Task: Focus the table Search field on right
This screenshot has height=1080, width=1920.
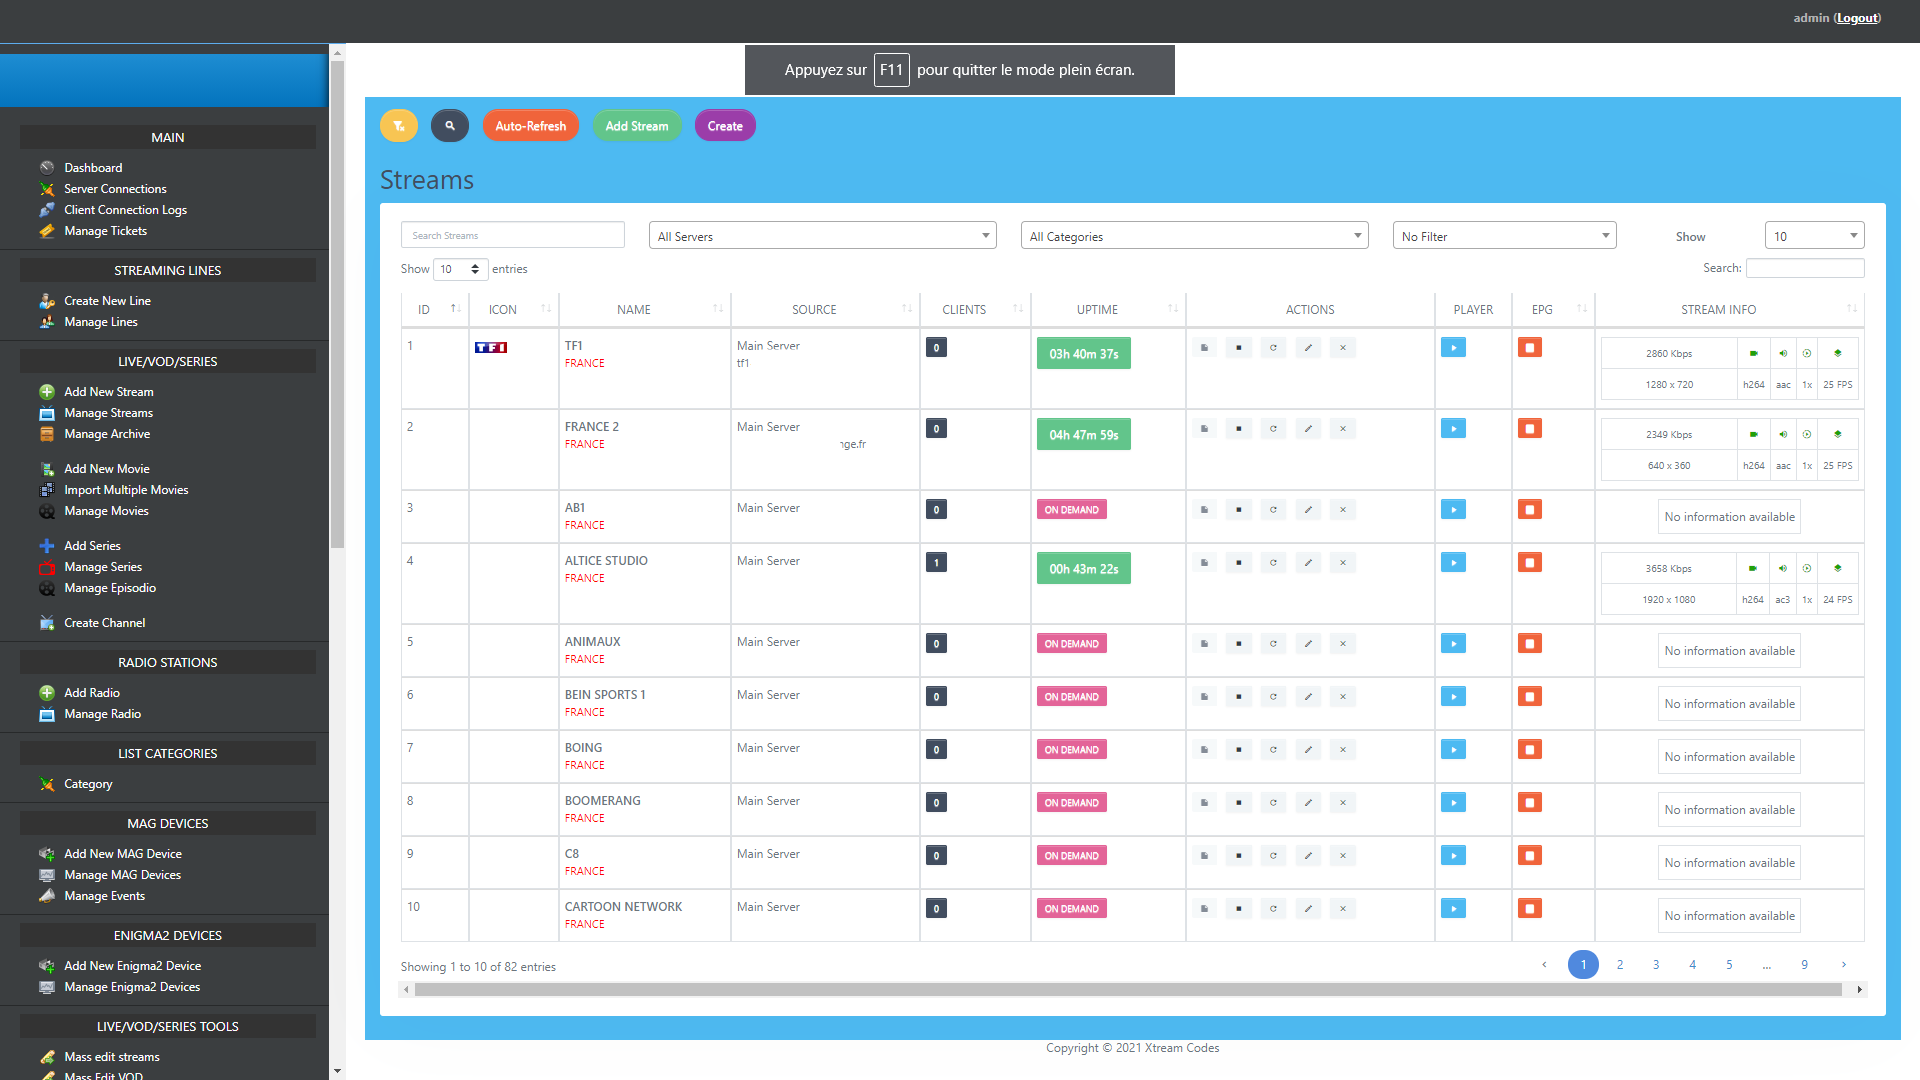Action: pos(1805,268)
